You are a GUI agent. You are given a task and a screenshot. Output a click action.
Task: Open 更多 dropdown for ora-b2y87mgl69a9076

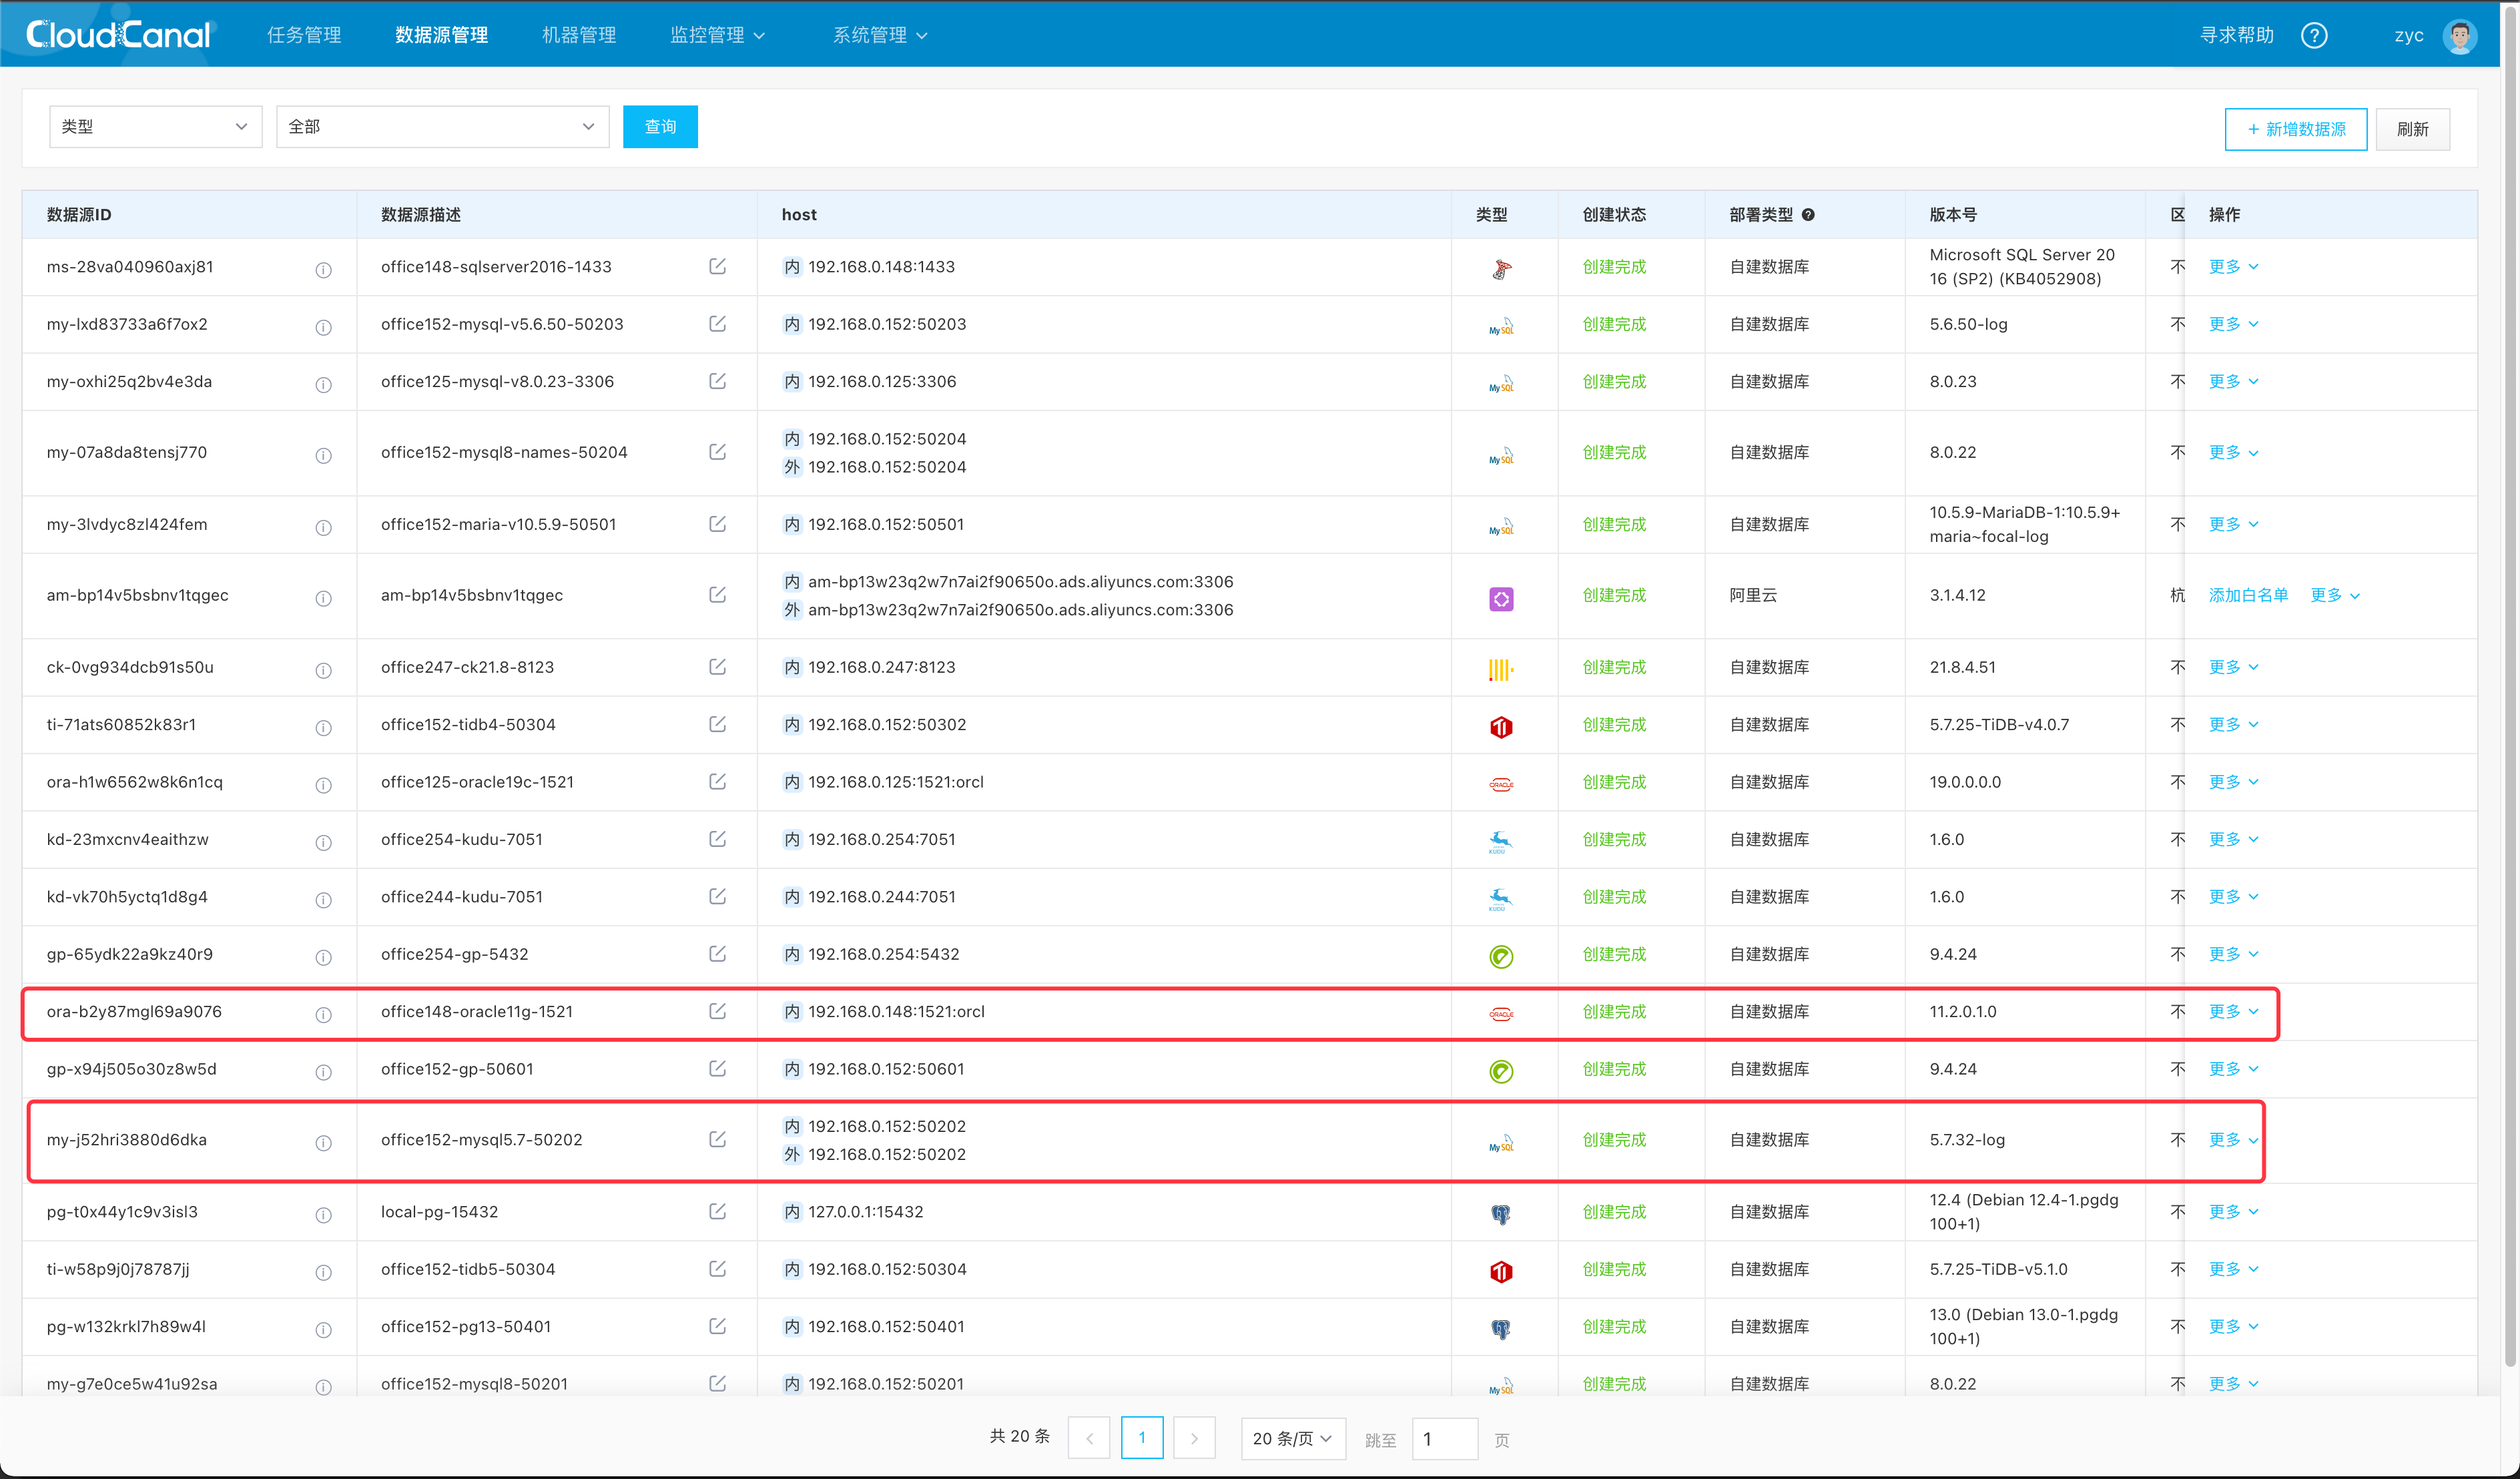2233,1012
